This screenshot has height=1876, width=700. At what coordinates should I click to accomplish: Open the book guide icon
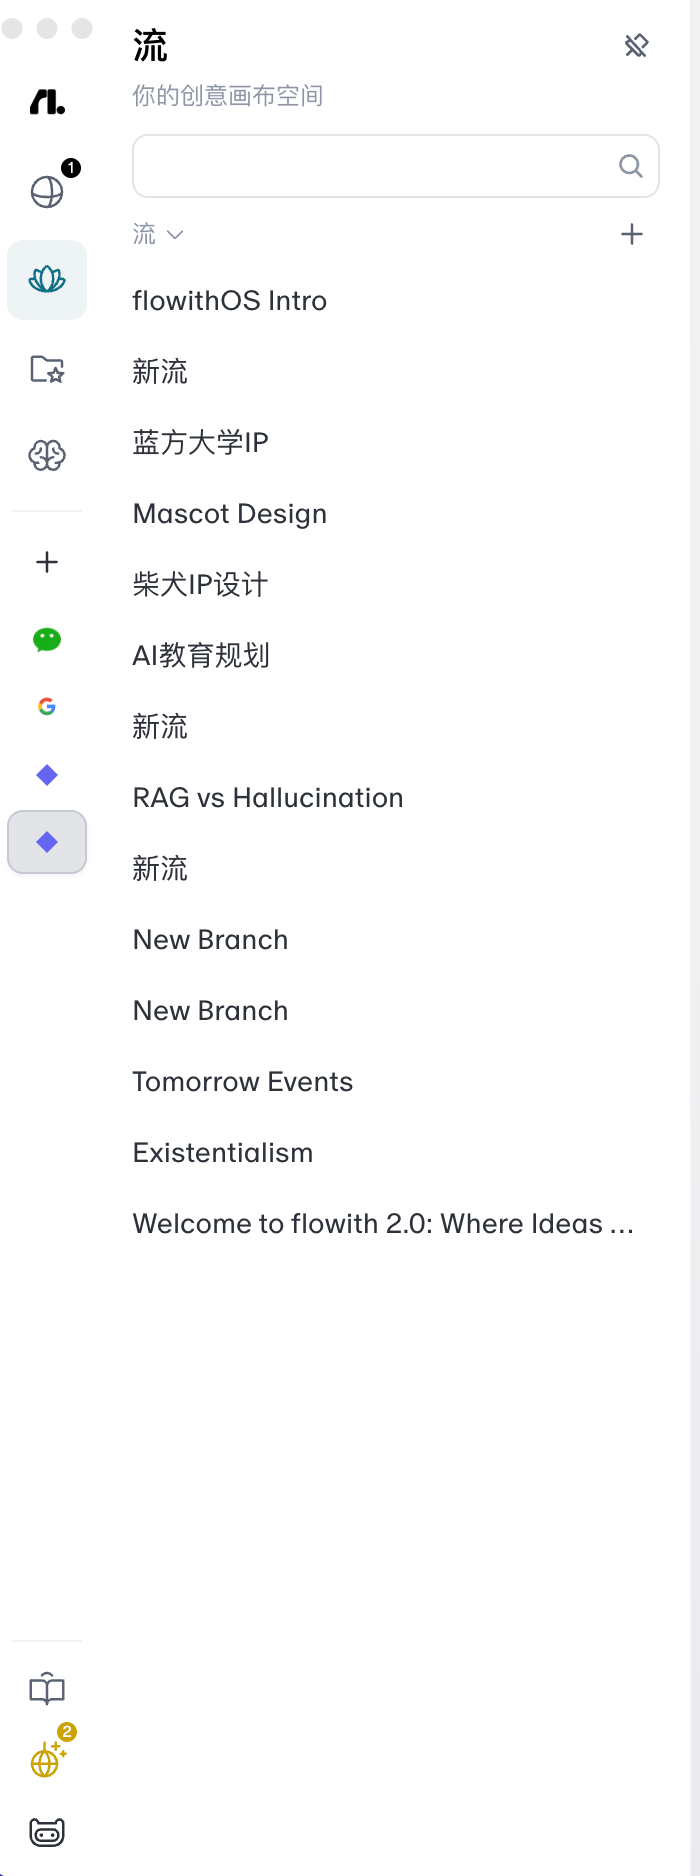click(x=47, y=1690)
